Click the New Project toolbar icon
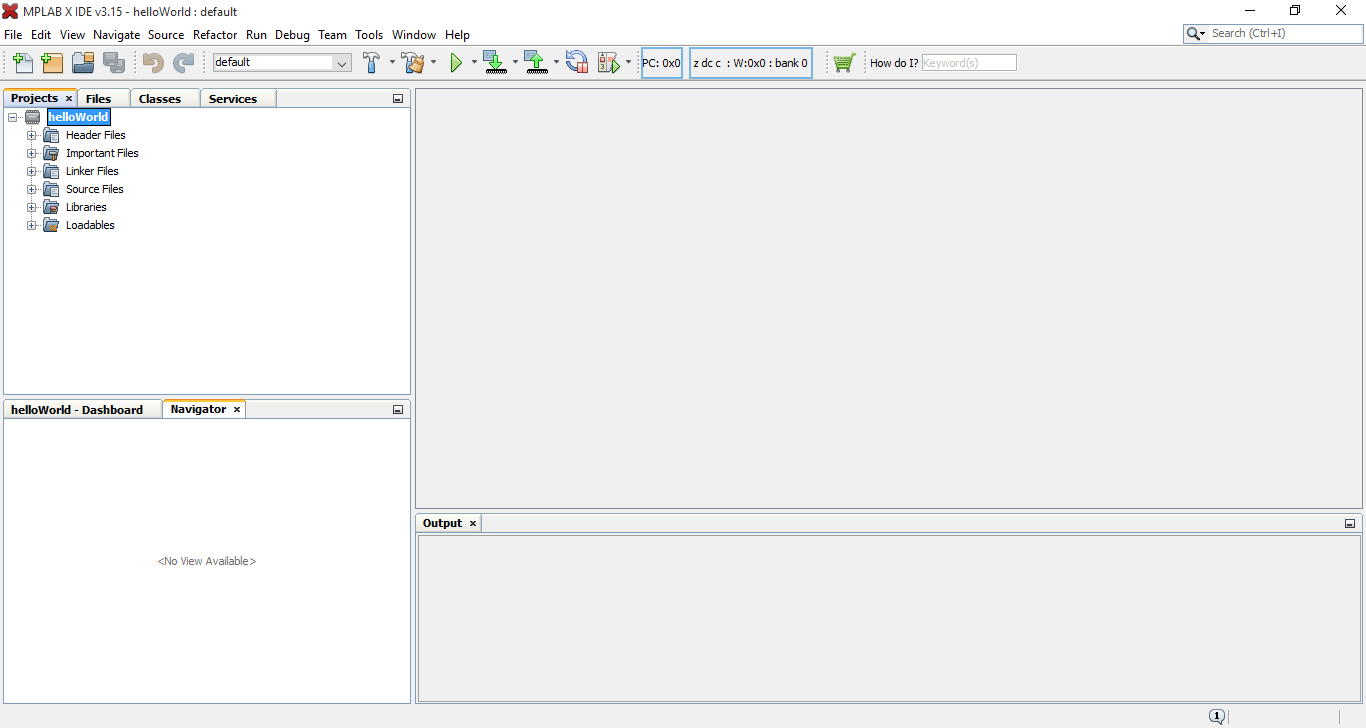Screen dimensions: 1366x728 click(52, 62)
